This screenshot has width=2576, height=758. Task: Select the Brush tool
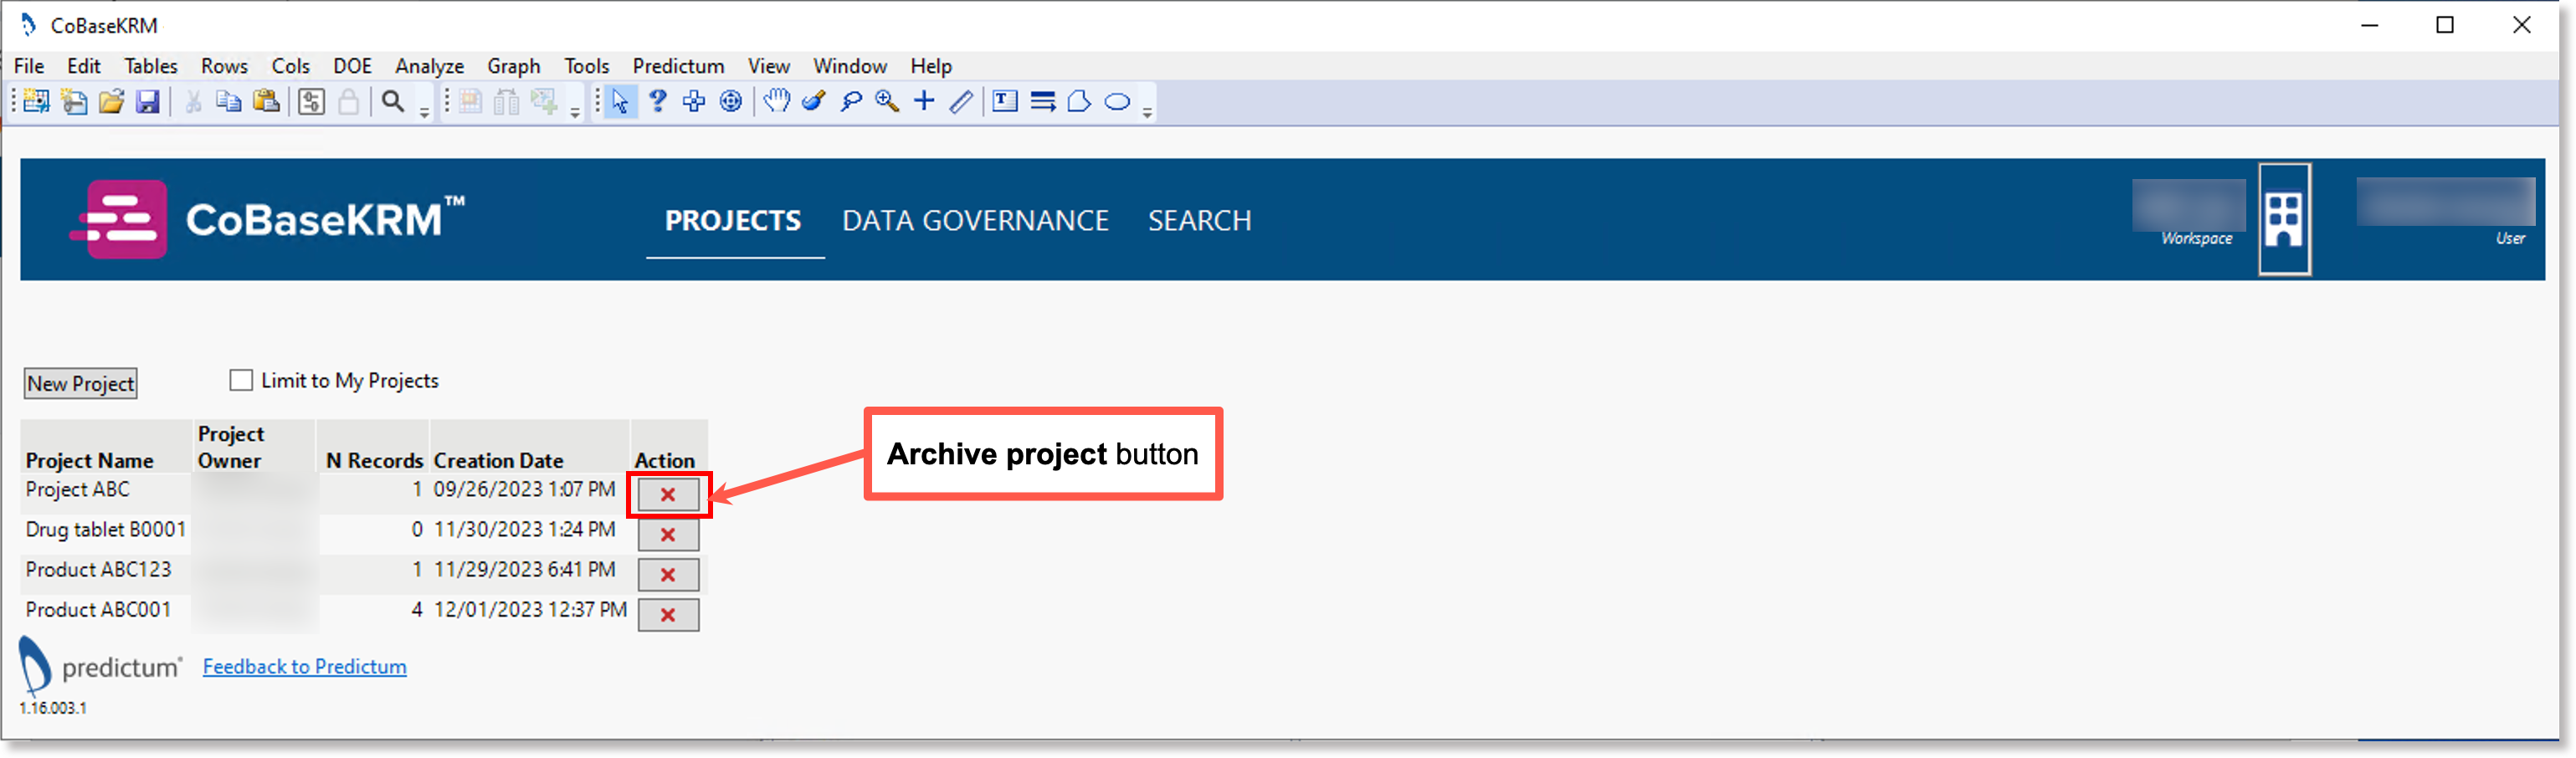[814, 102]
